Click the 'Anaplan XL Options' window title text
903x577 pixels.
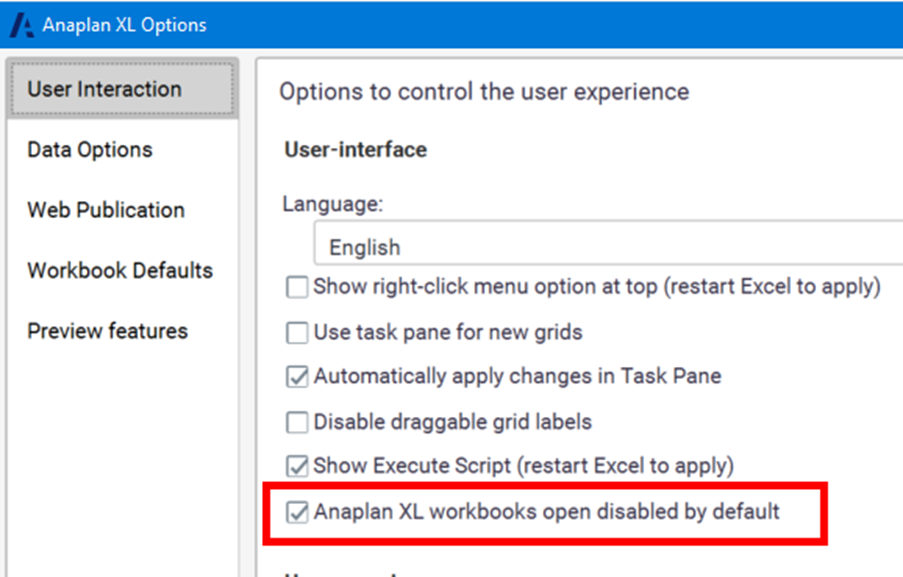click(124, 25)
